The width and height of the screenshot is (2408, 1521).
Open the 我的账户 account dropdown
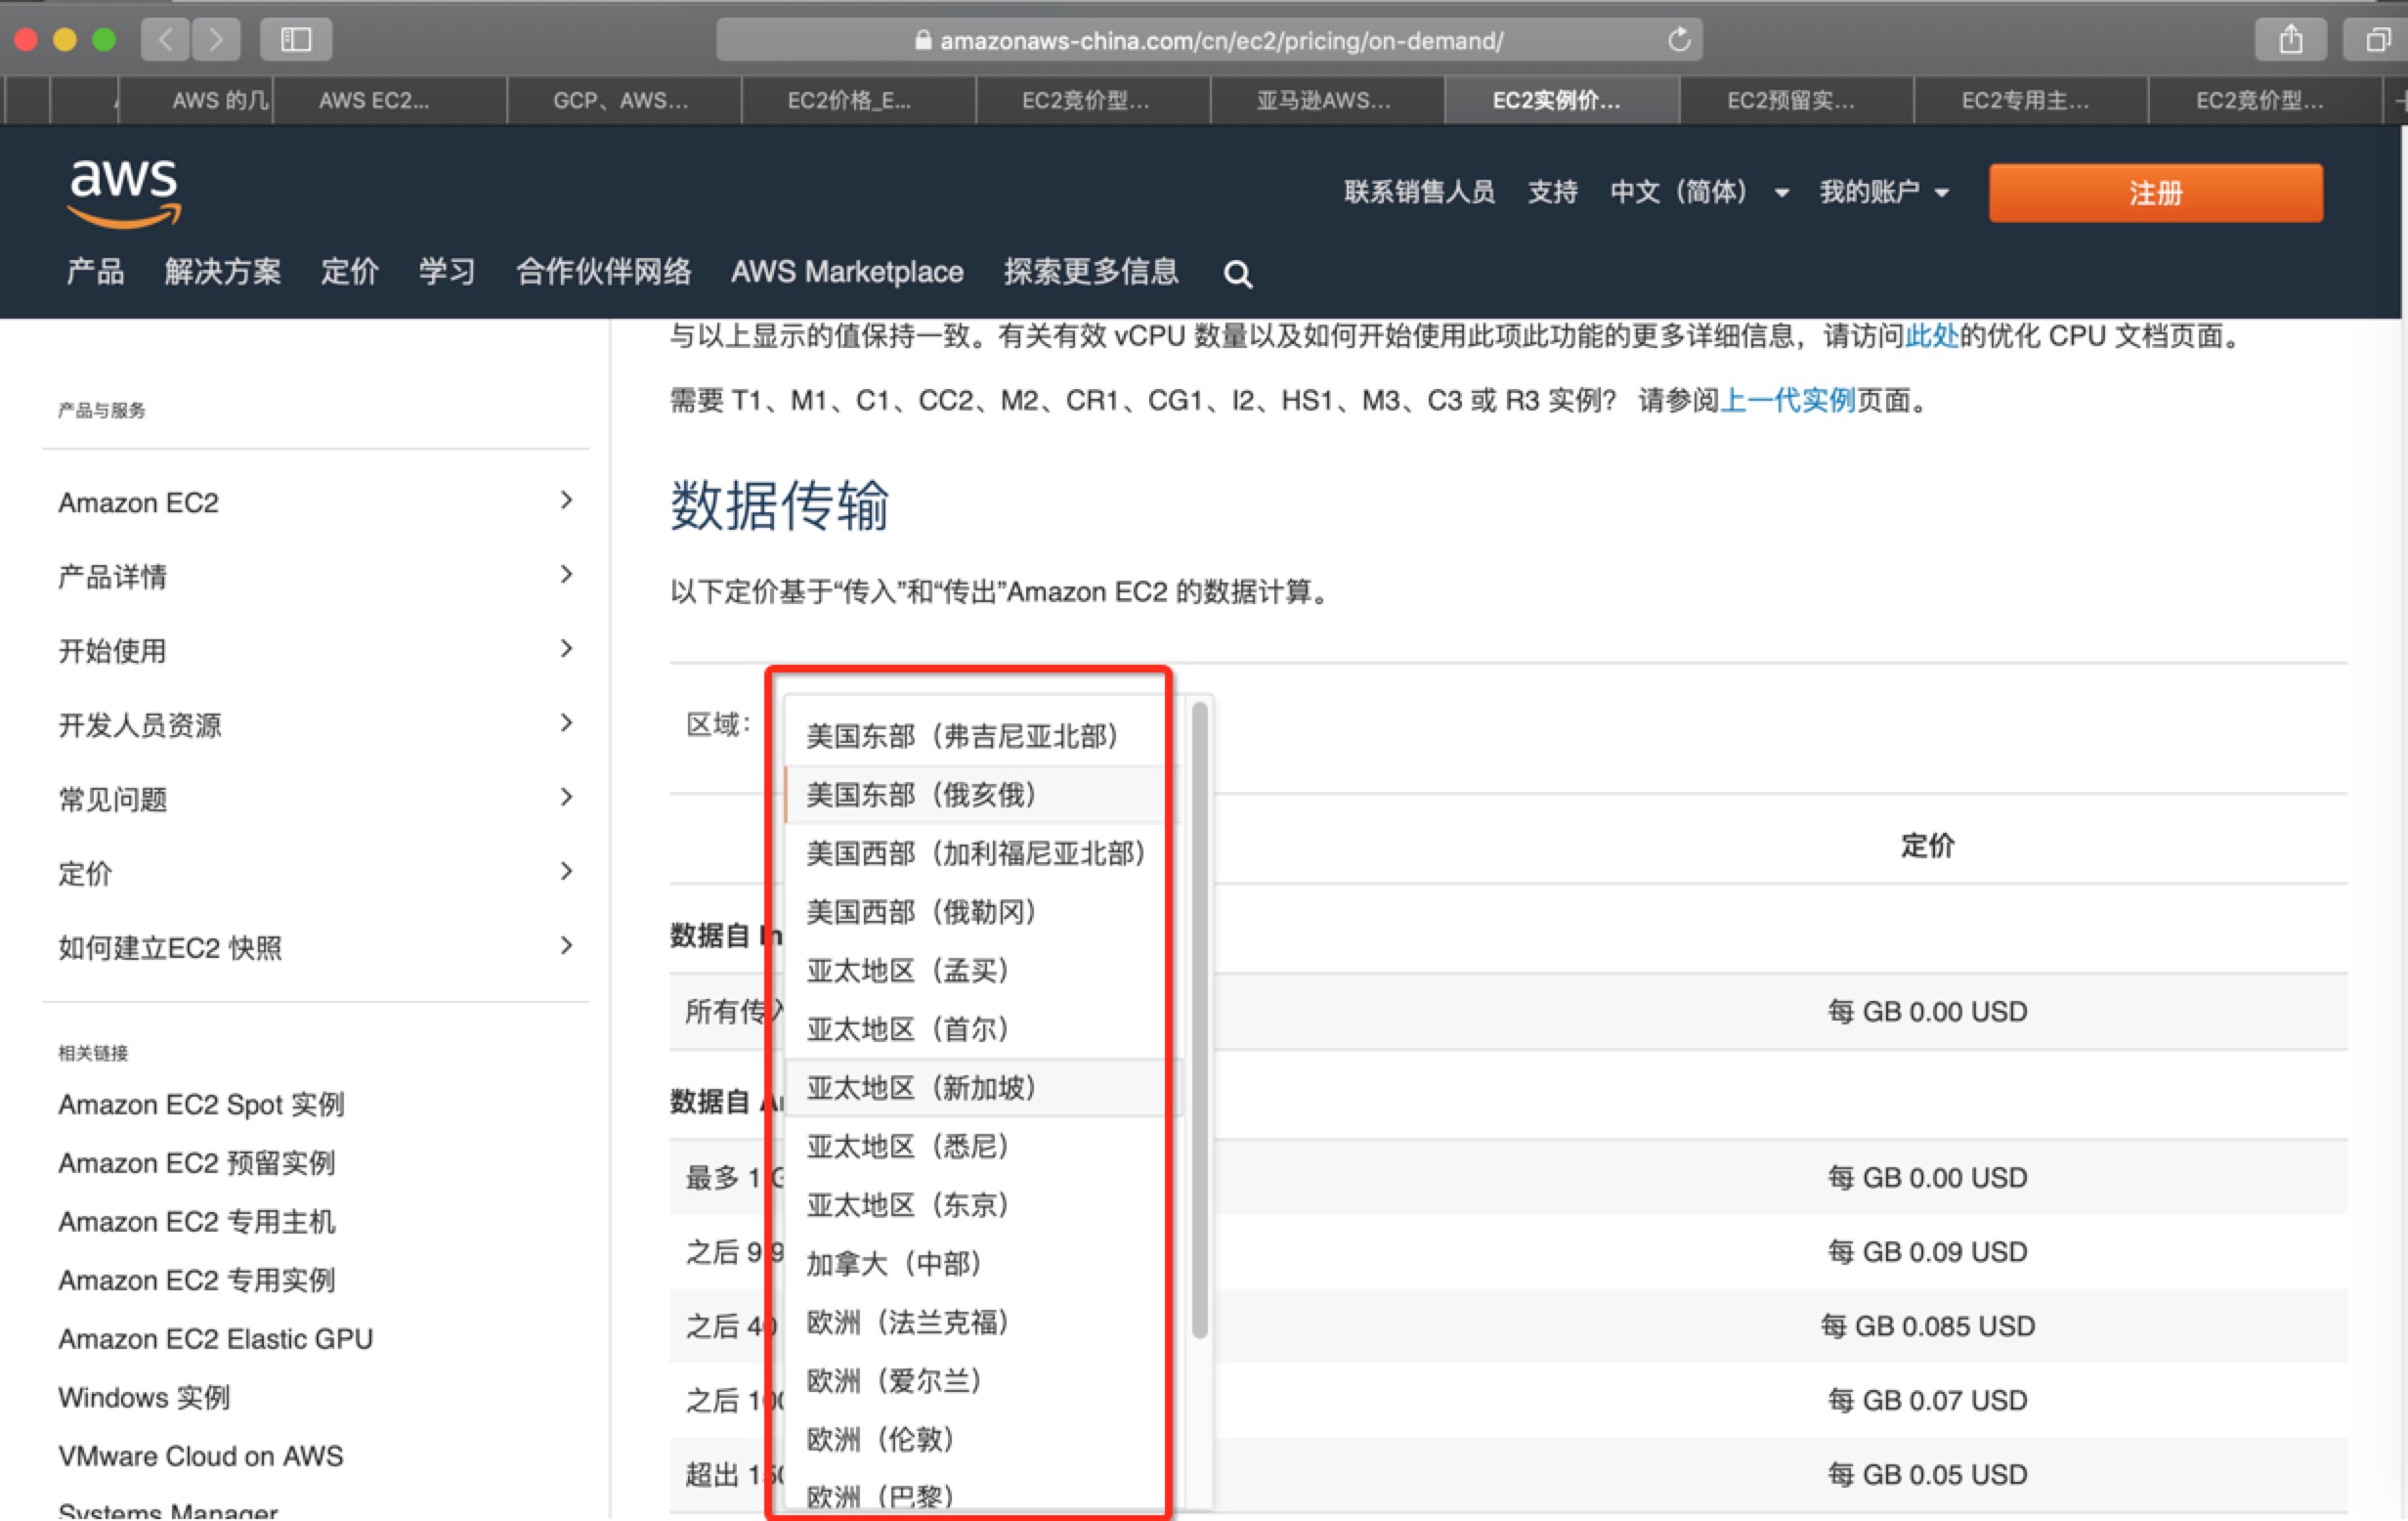point(1884,192)
